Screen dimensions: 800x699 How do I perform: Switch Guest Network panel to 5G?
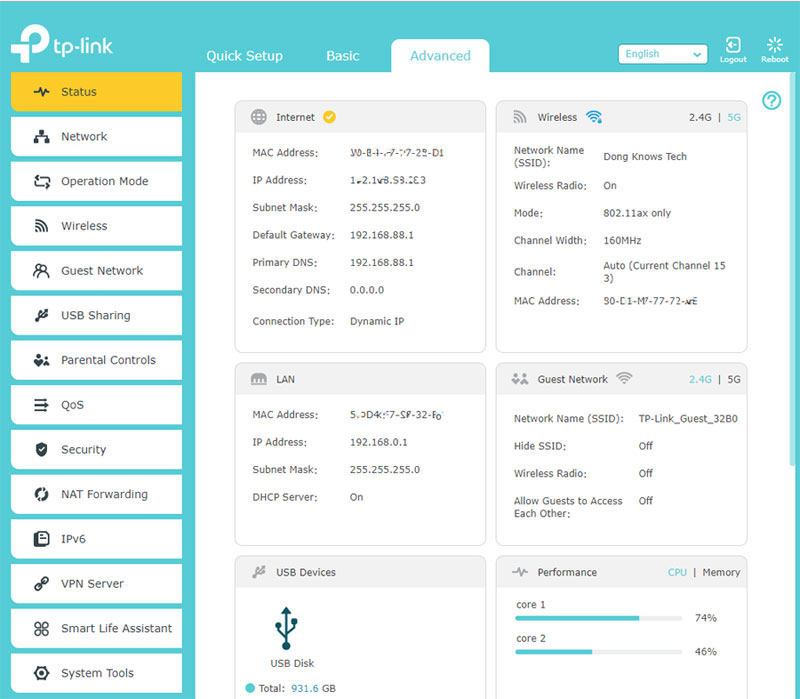click(x=734, y=379)
